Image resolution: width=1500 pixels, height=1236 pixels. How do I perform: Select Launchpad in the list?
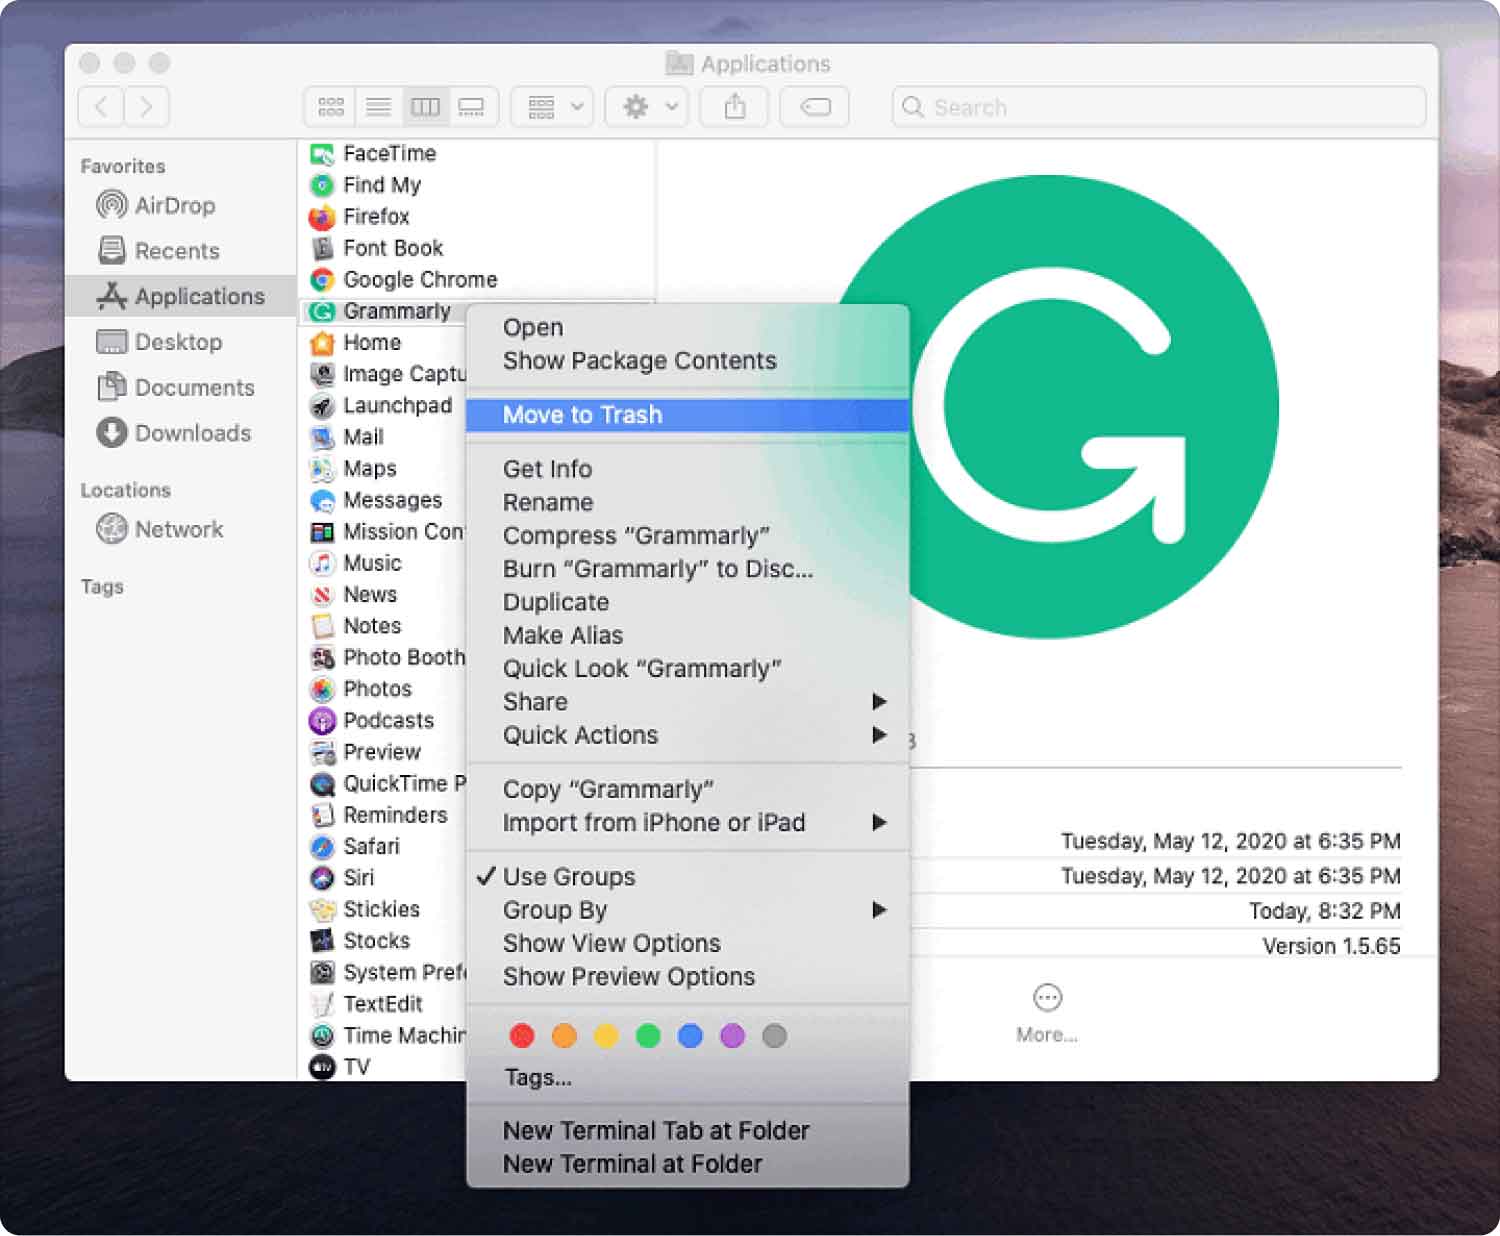381,406
